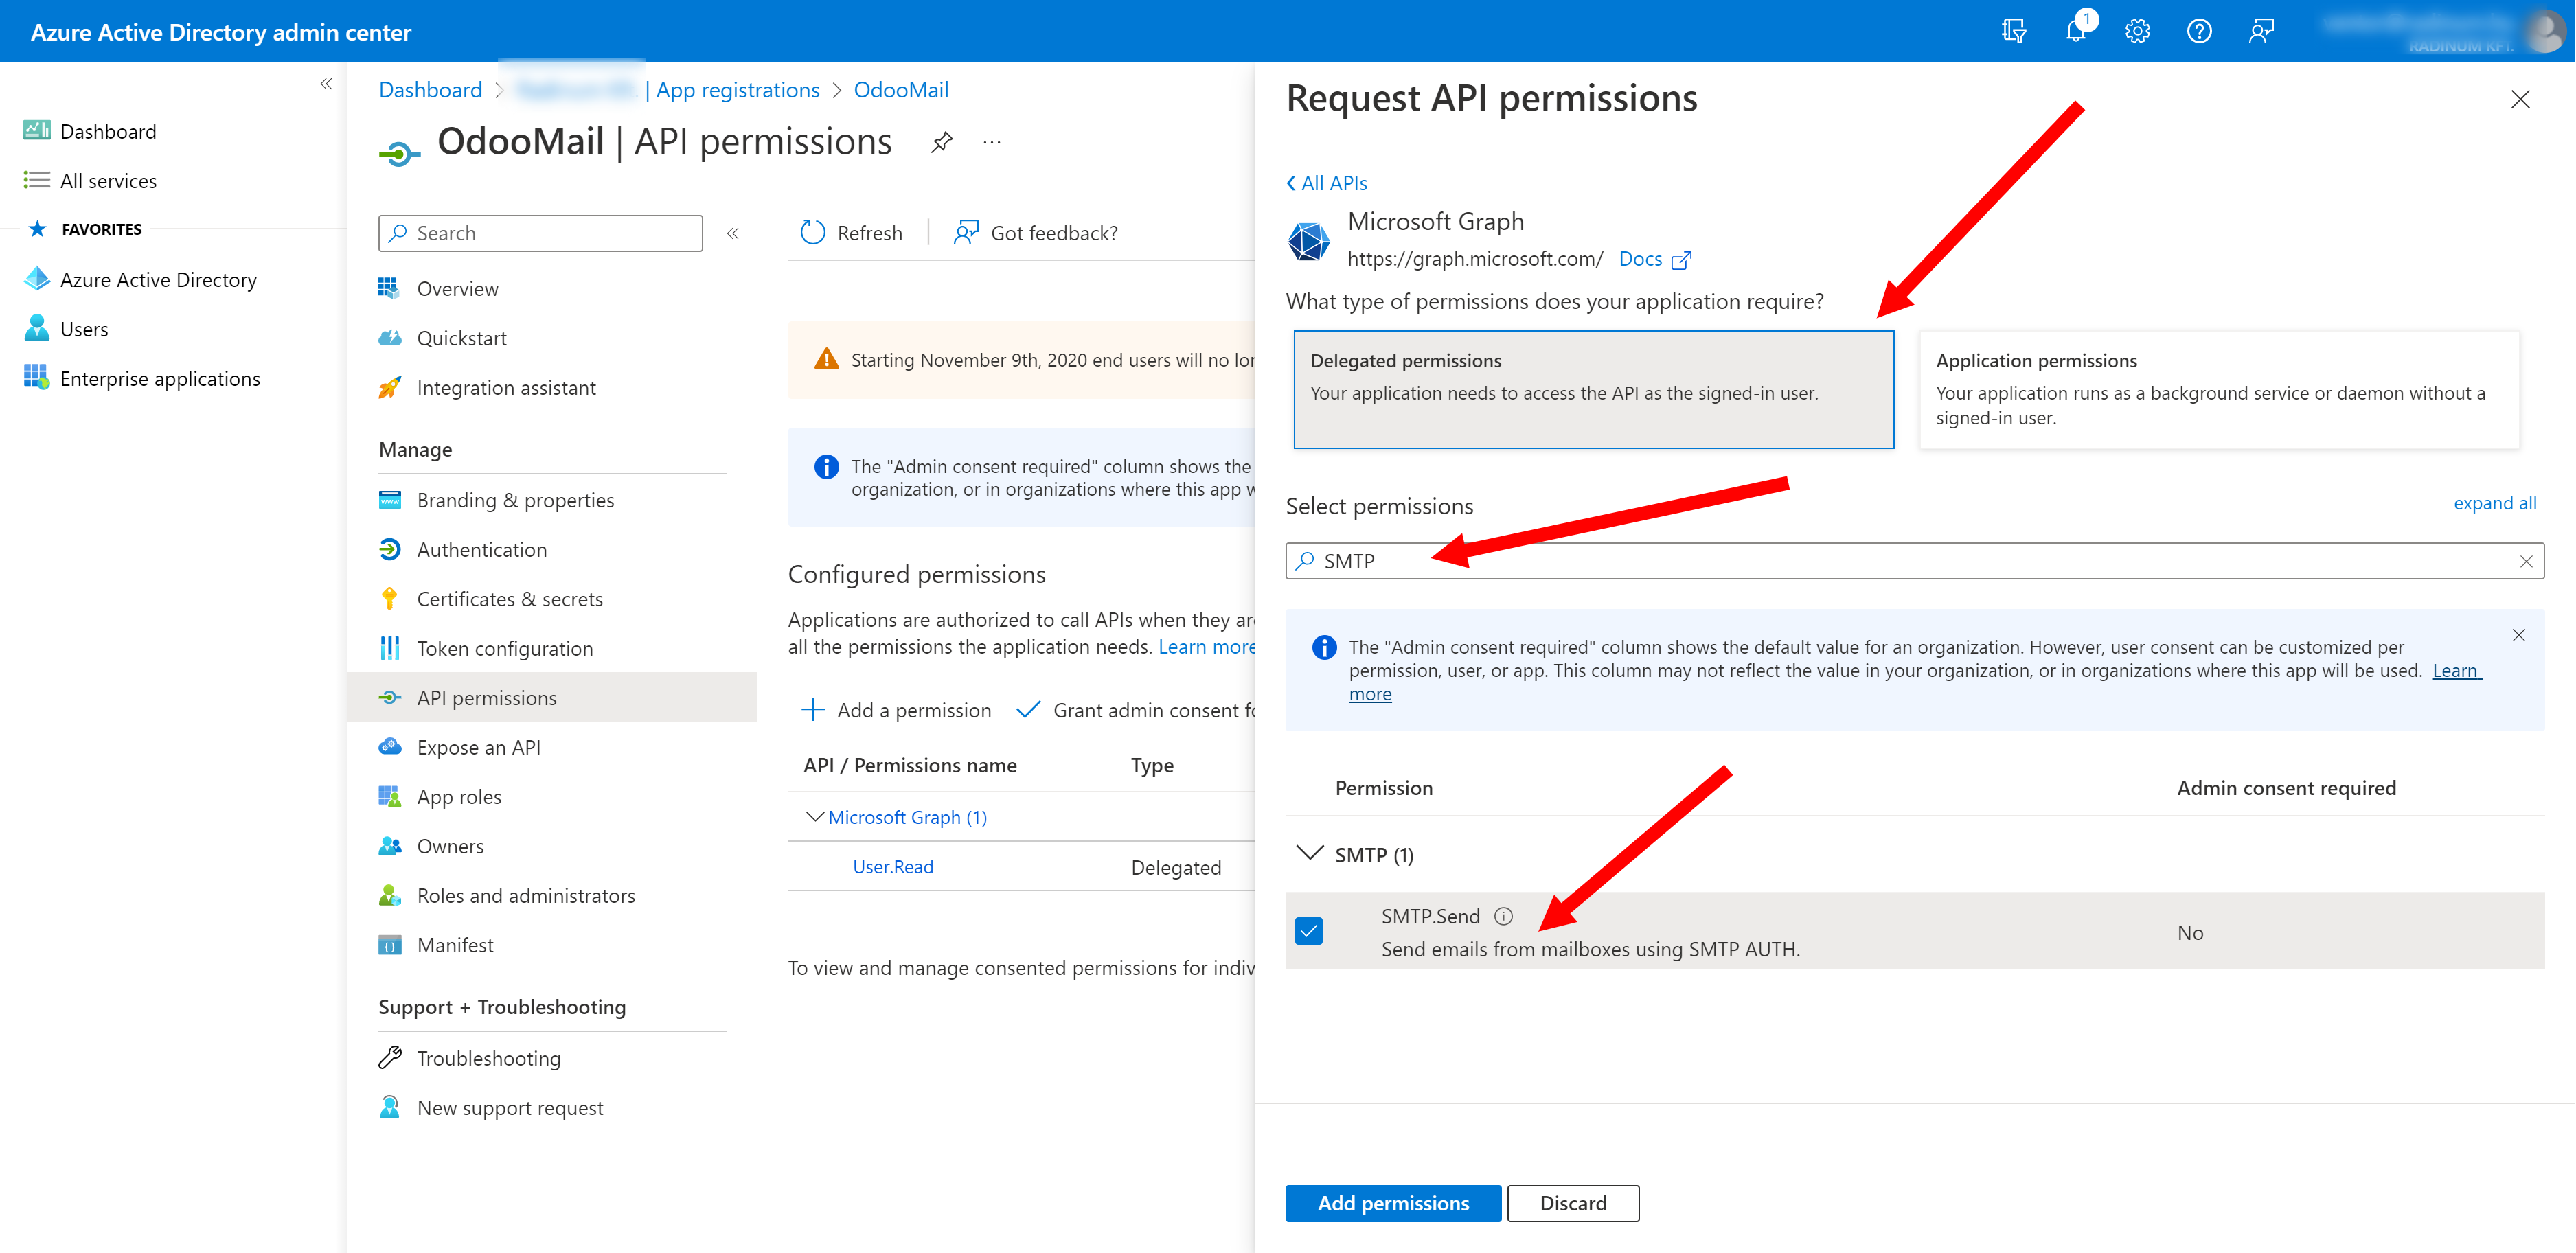Click expand all permissions link
The image size is (2576, 1253).
tap(2495, 503)
